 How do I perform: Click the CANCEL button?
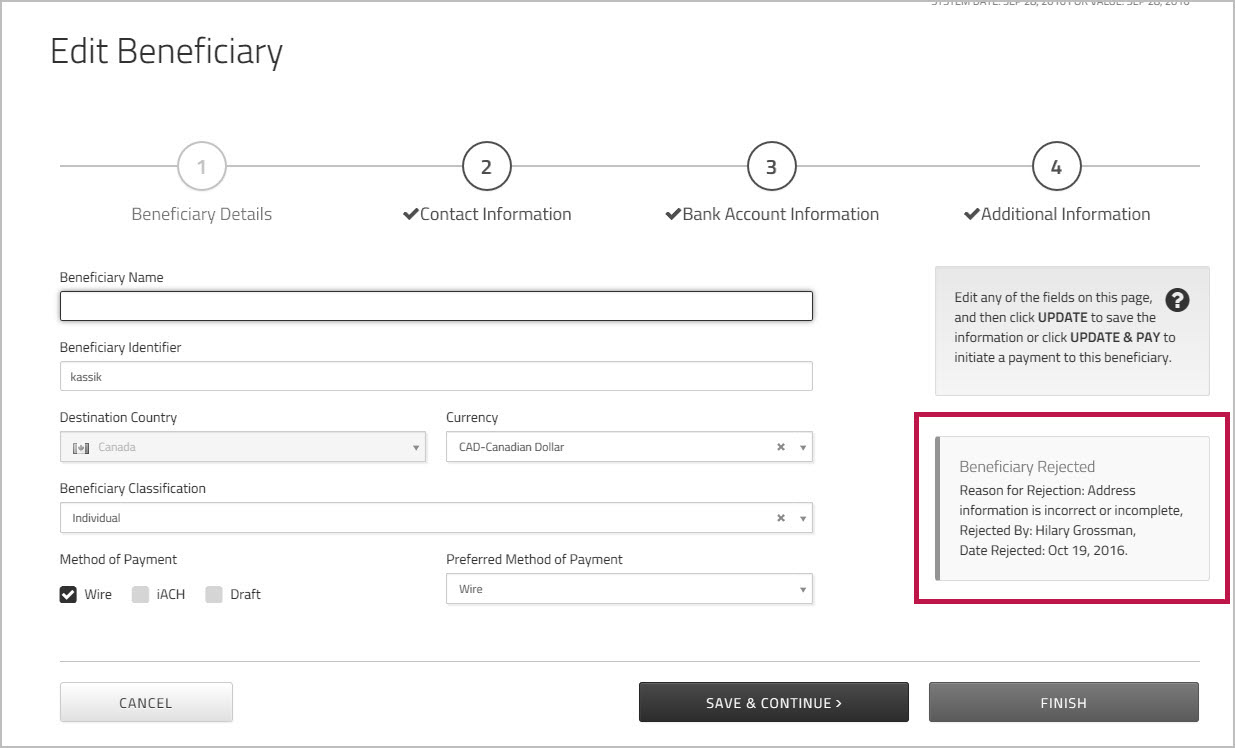[146, 701]
